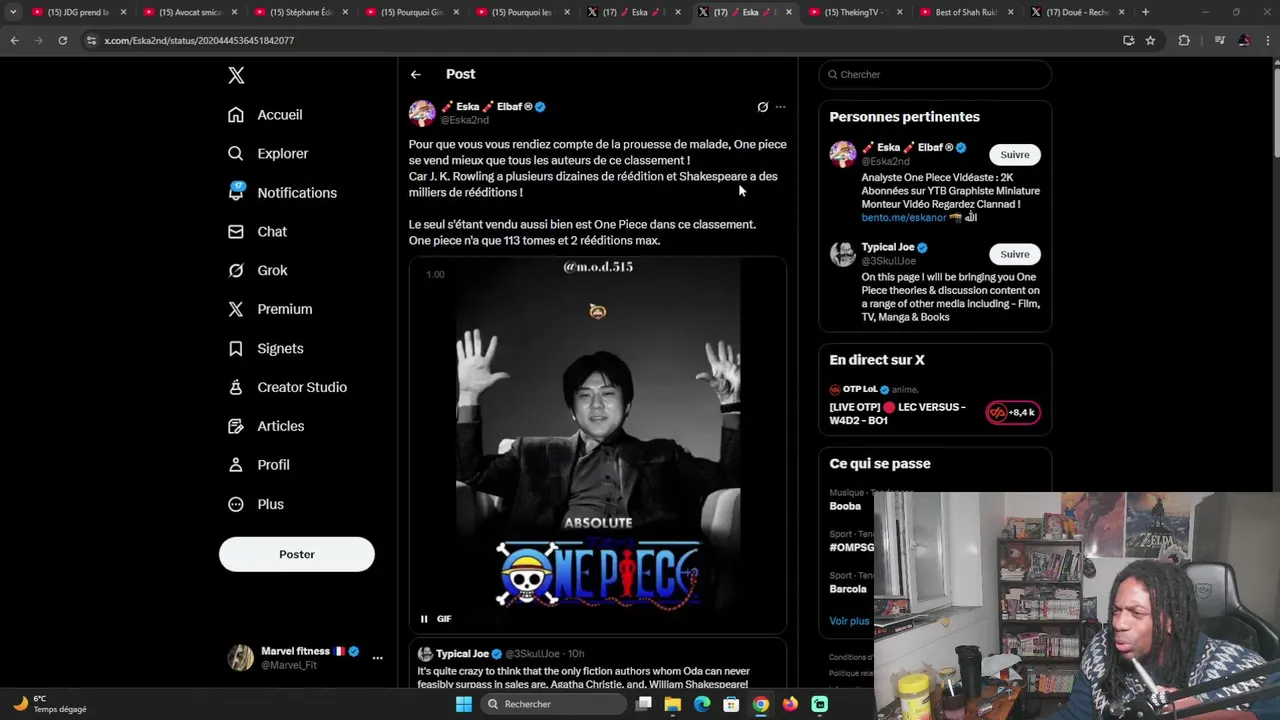Open Grok from the sidebar

[257, 271]
